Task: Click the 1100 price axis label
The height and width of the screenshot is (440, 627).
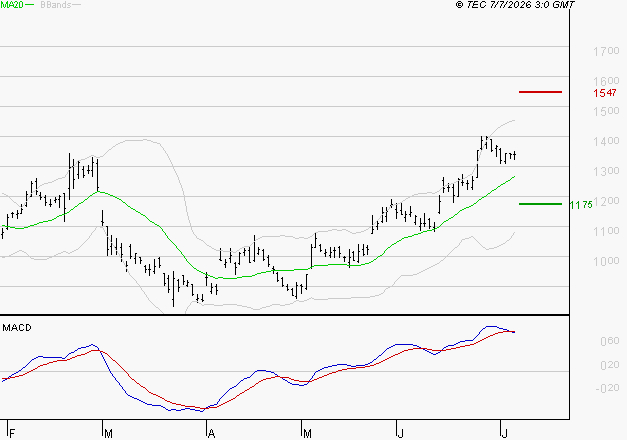Action: click(x=606, y=231)
